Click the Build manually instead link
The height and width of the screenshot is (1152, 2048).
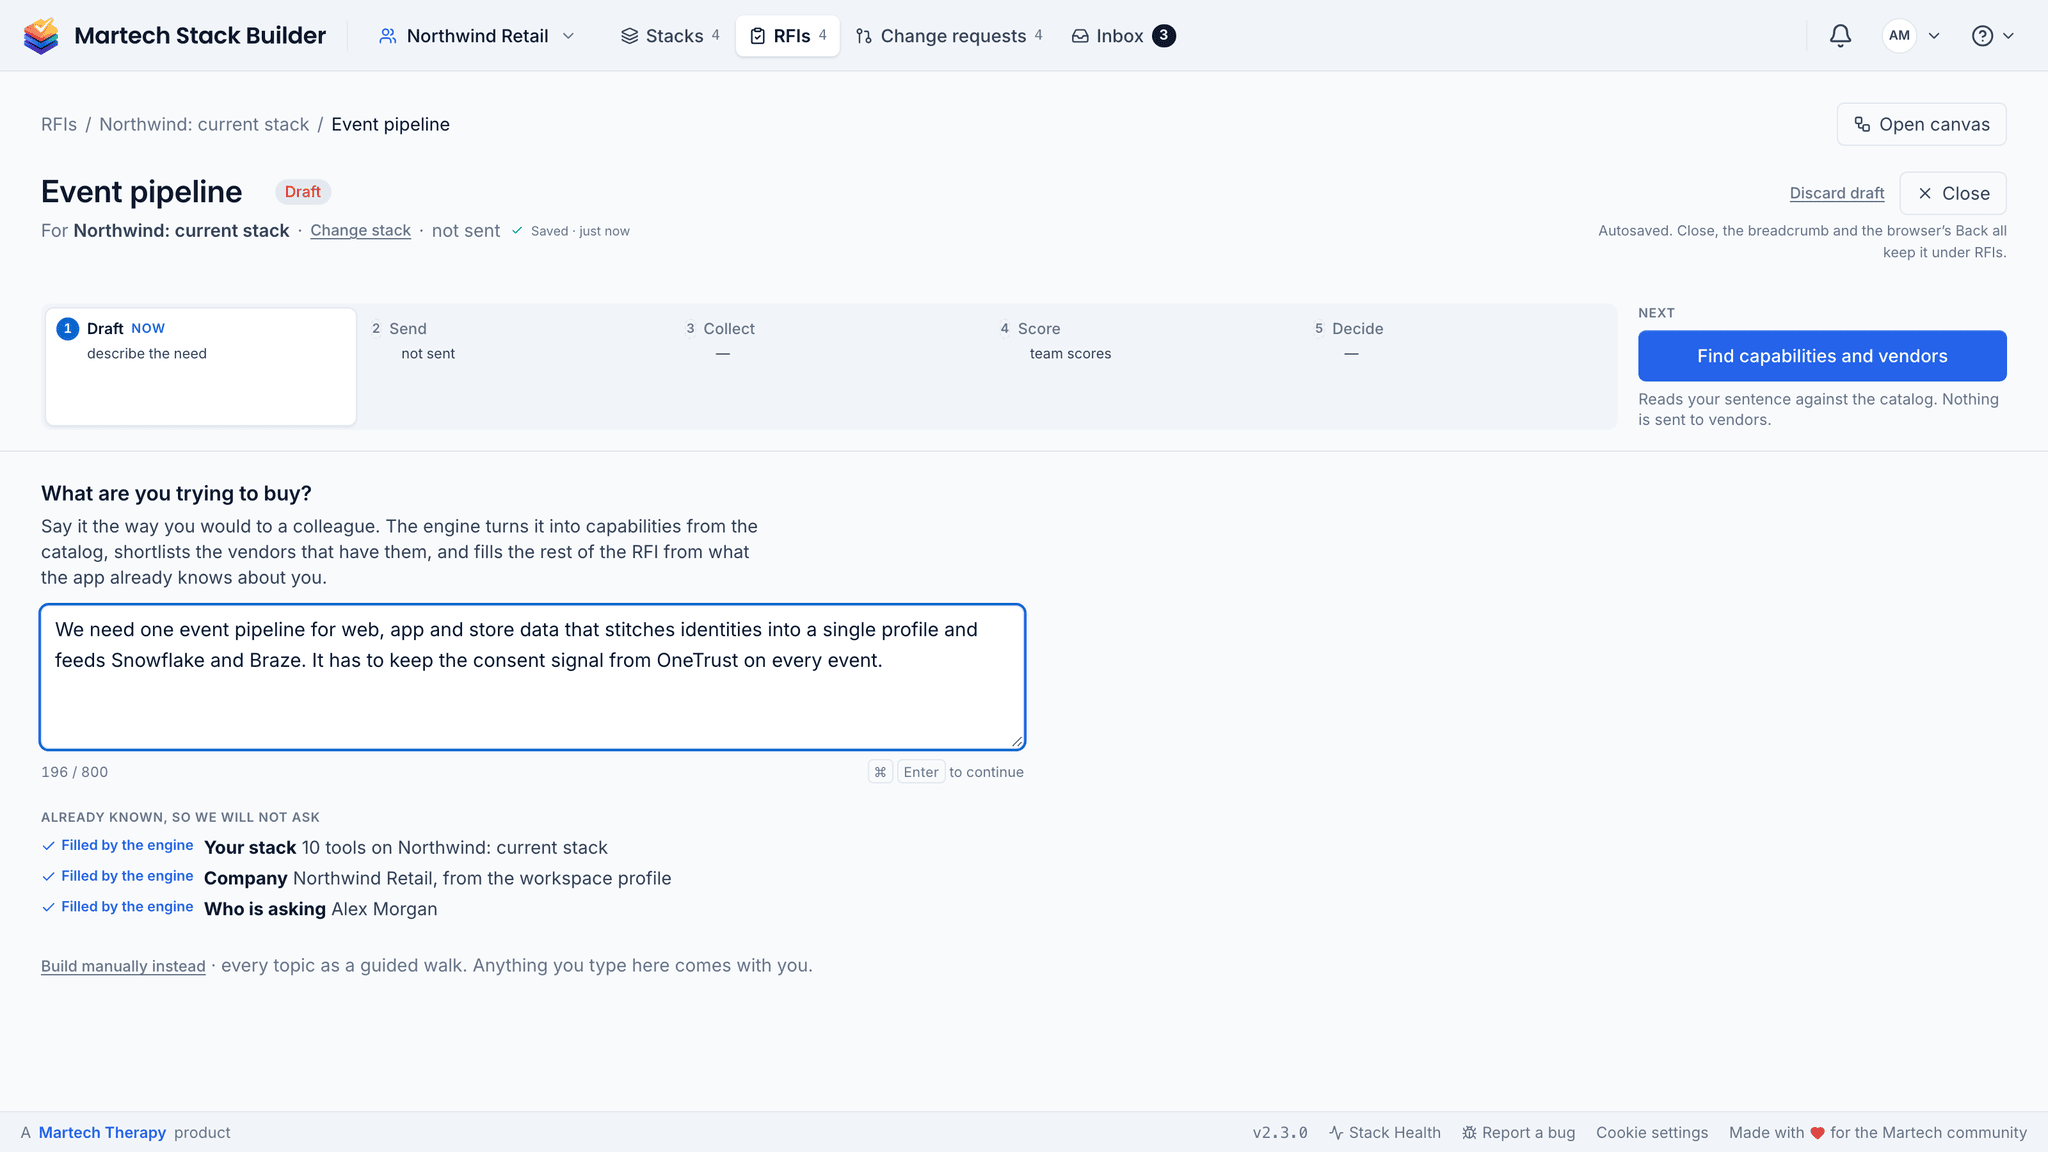pyautogui.click(x=123, y=966)
